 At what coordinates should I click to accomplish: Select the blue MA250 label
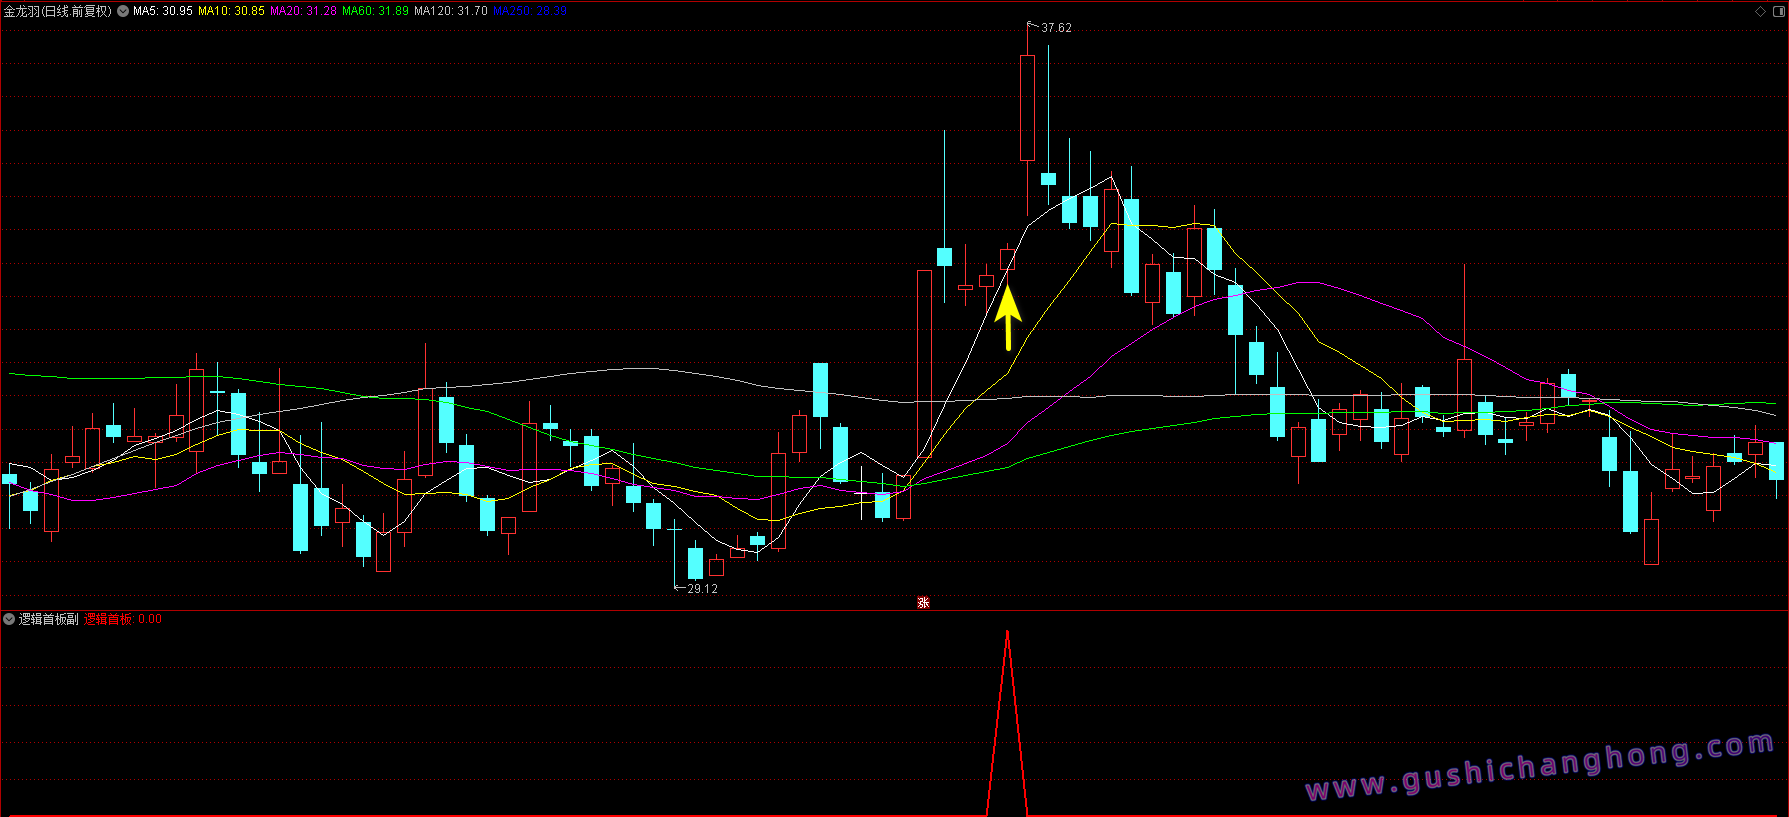click(530, 11)
